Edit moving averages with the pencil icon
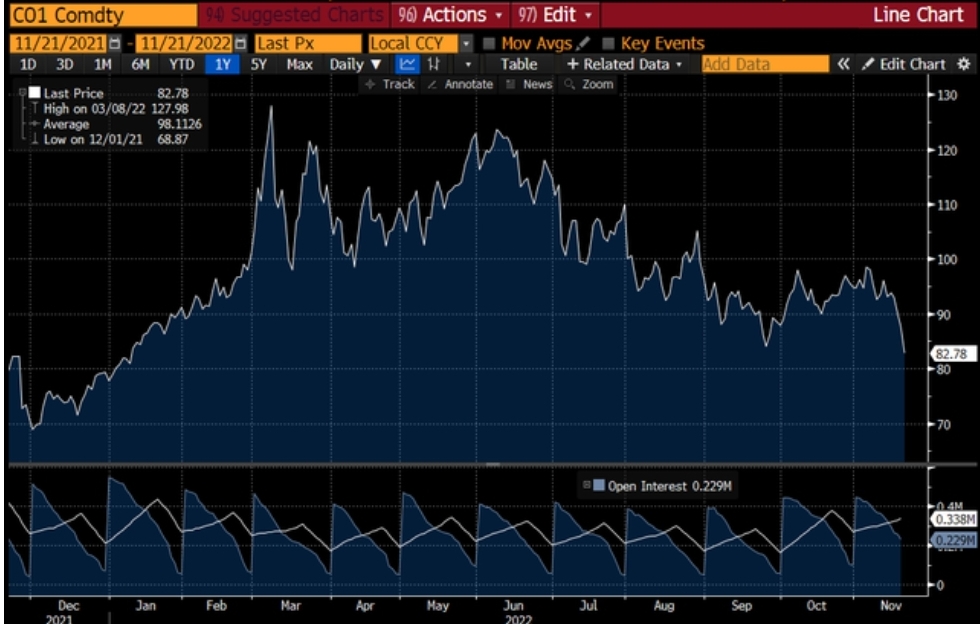The width and height of the screenshot is (980, 624). click(583, 44)
